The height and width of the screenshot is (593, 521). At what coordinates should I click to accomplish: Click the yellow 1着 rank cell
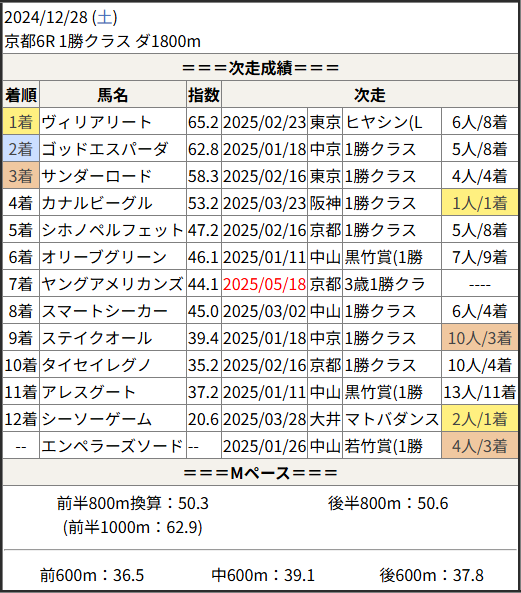[x=21, y=122]
